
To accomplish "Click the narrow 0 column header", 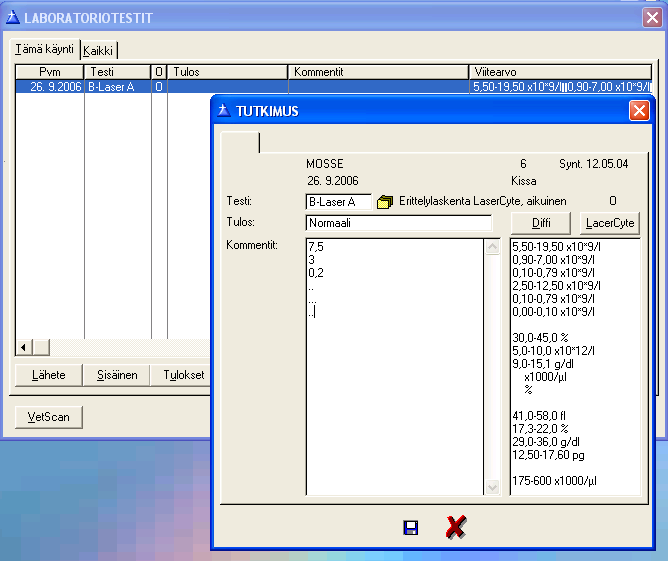I will [159, 72].
